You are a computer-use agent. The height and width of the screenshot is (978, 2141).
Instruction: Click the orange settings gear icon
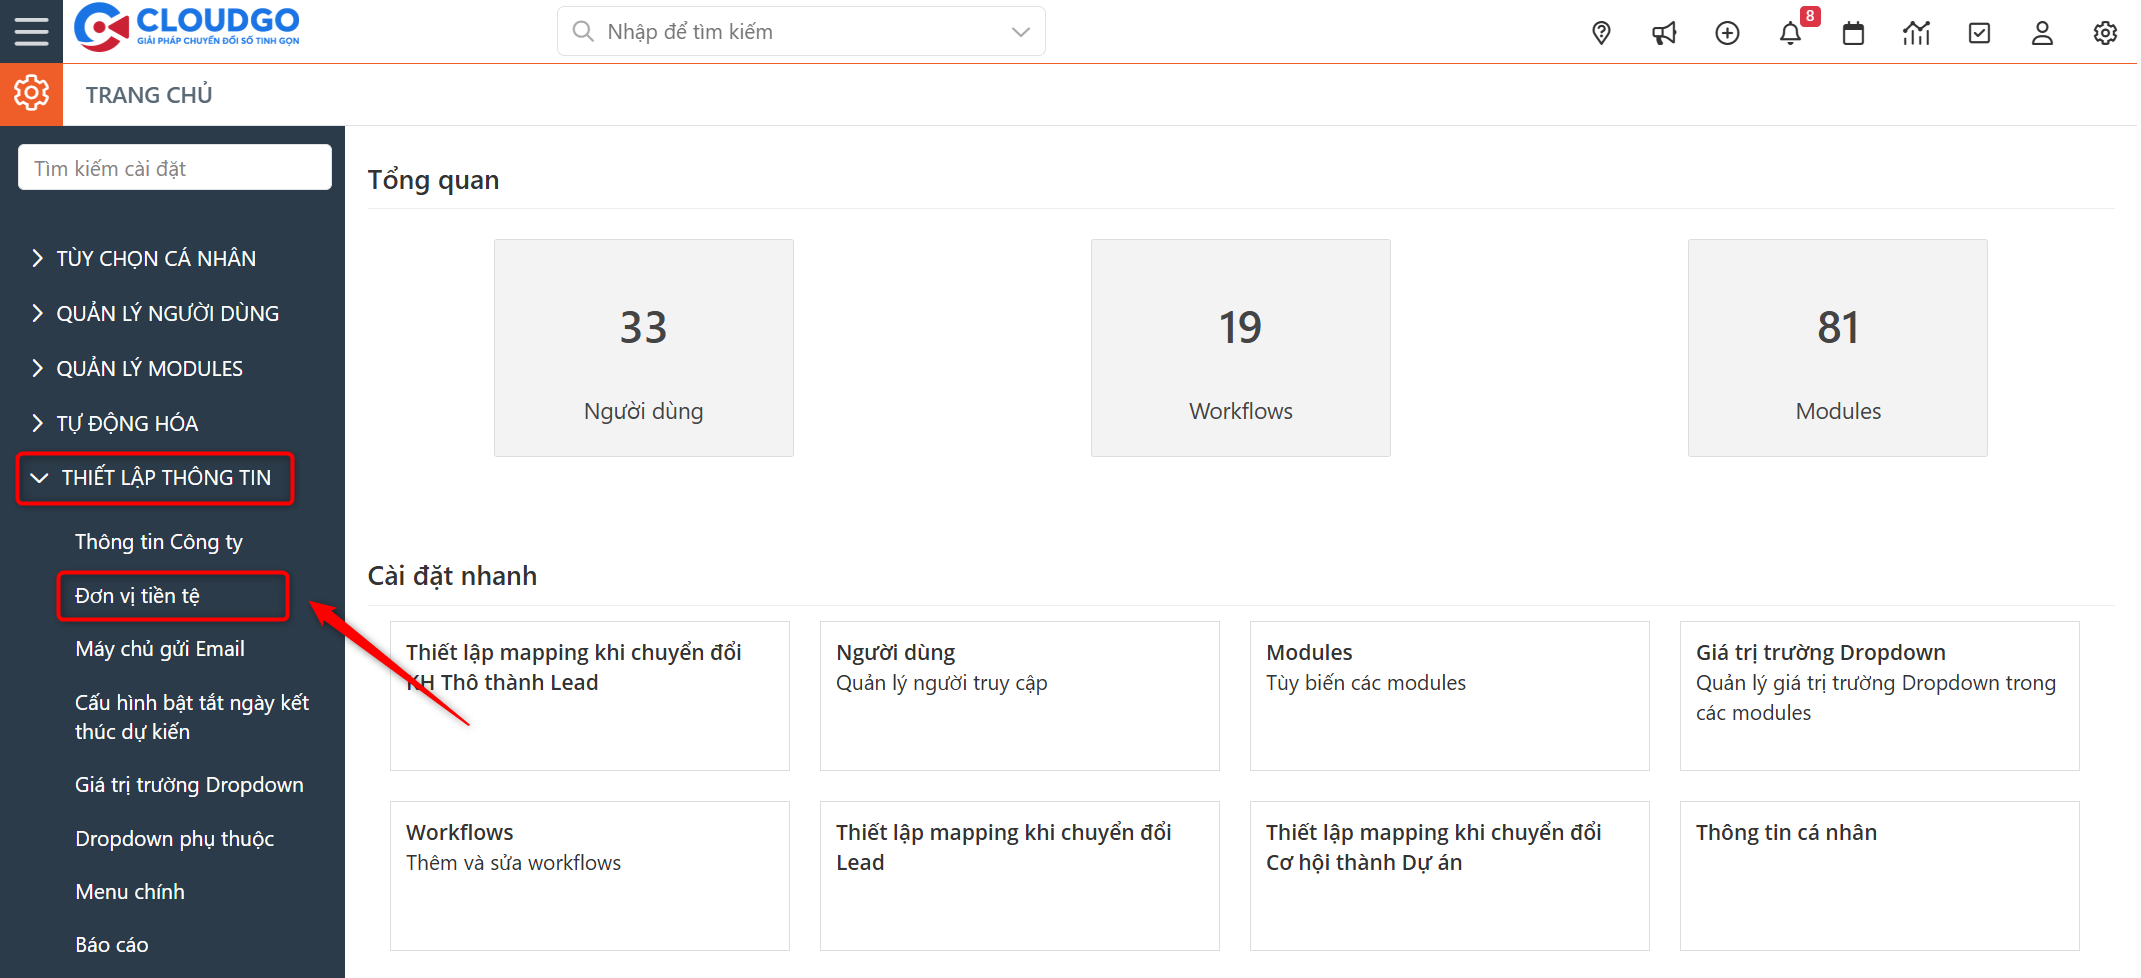click(x=31, y=94)
